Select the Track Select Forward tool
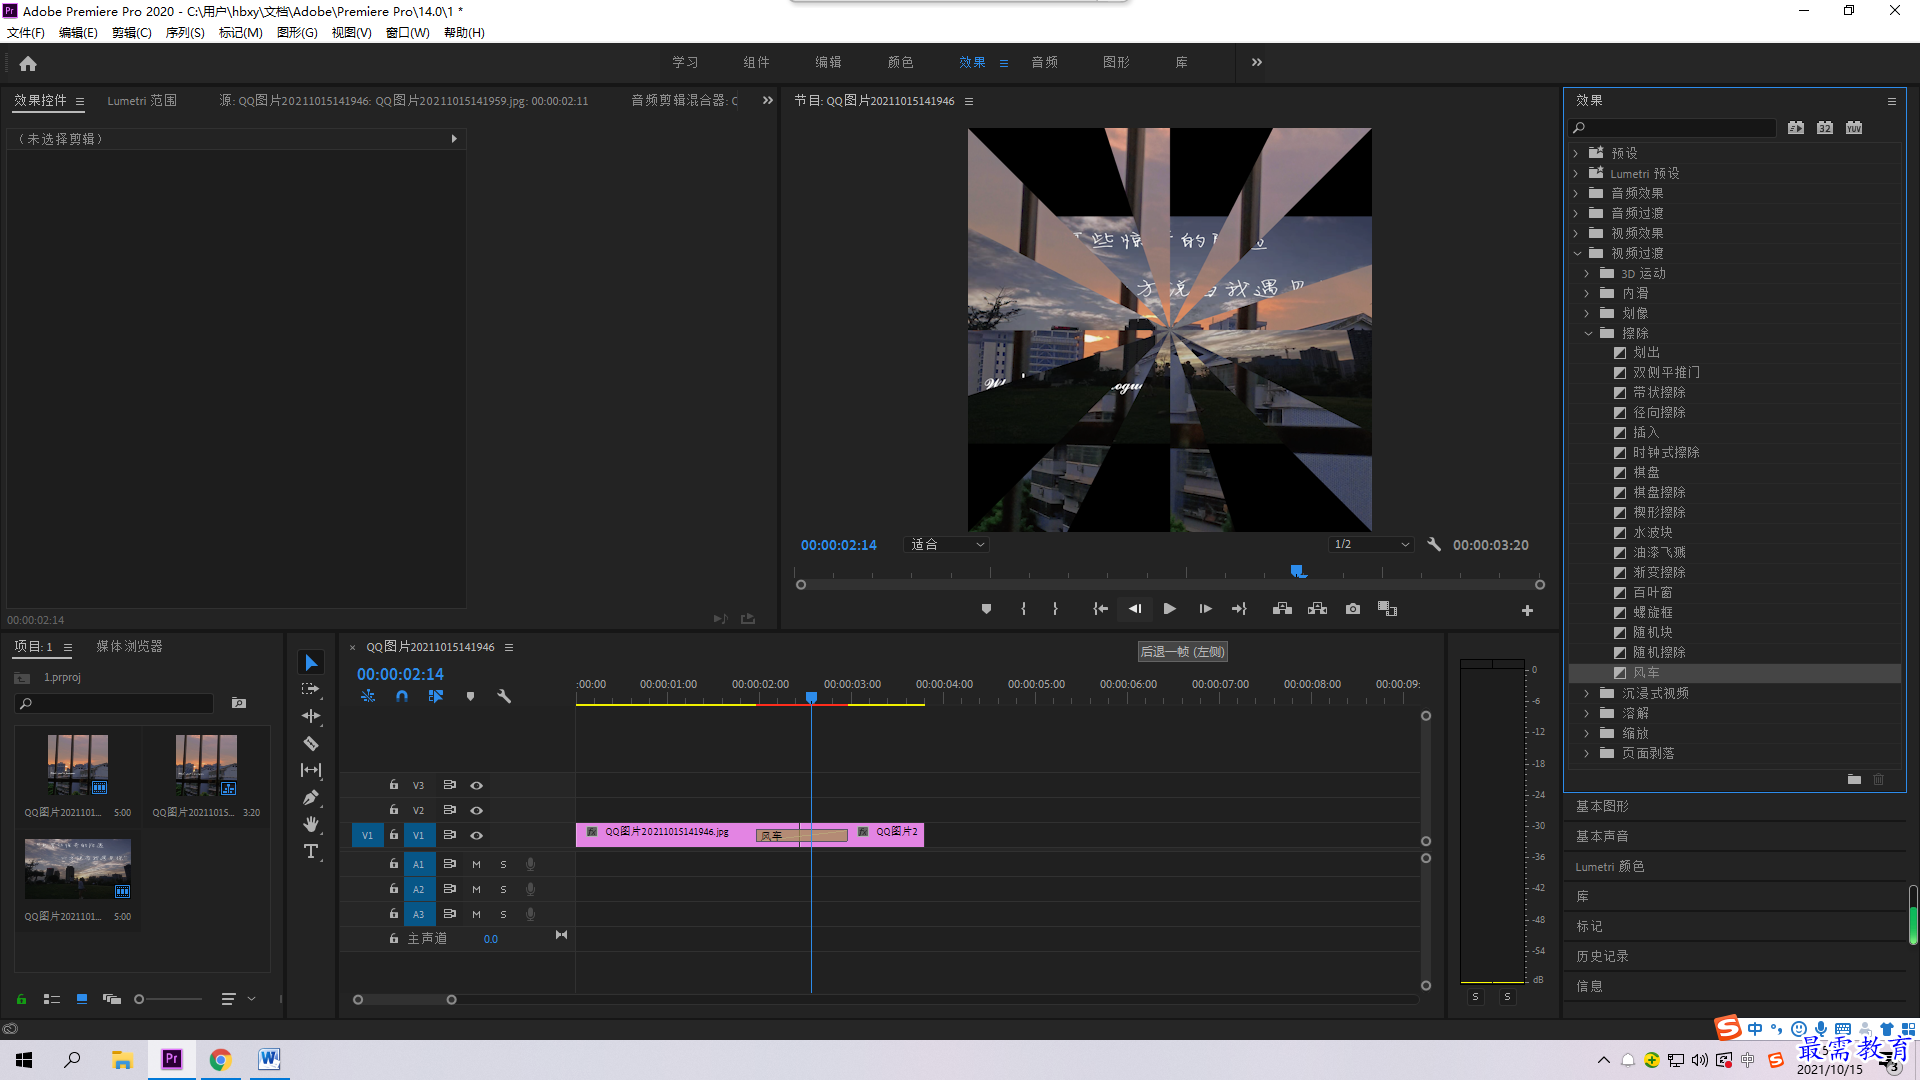 (x=311, y=689)
